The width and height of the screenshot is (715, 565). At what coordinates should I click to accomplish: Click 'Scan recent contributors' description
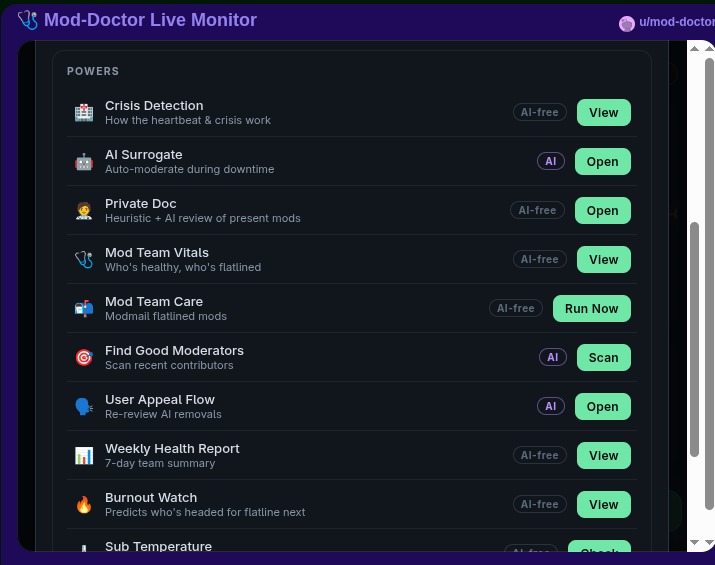pos(169,365)
